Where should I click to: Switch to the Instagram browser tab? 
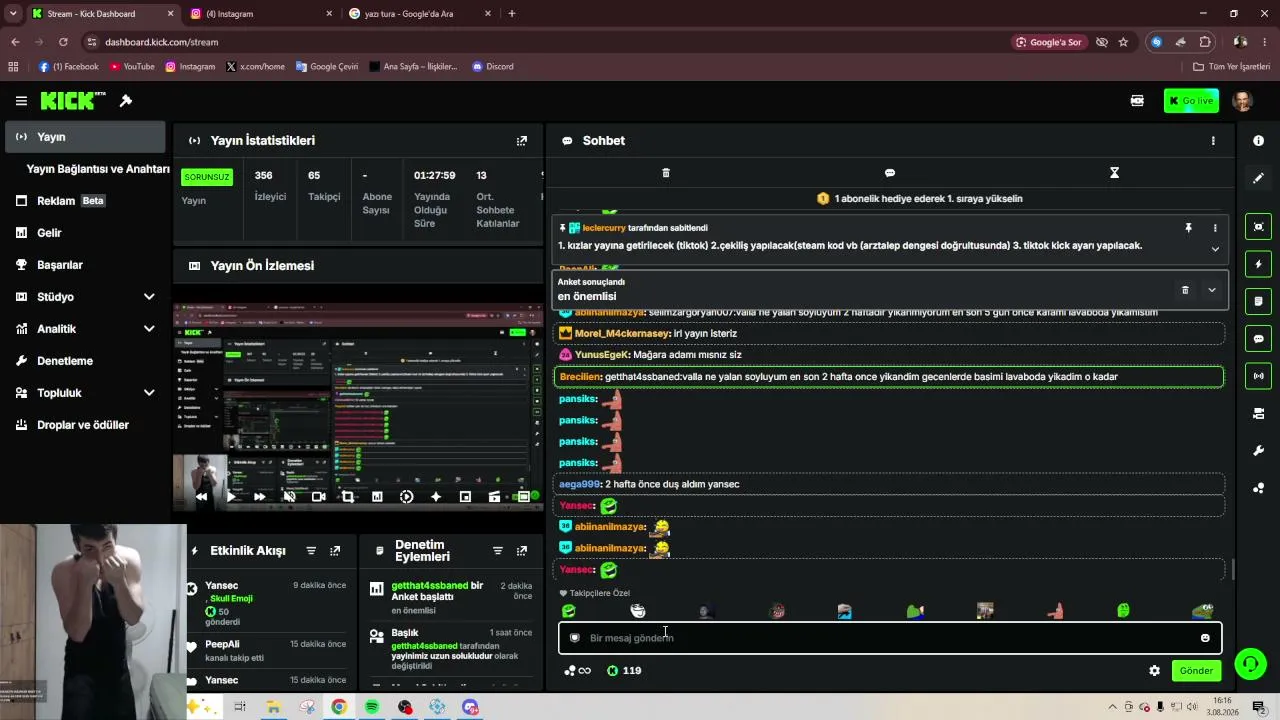click(262, 14)
